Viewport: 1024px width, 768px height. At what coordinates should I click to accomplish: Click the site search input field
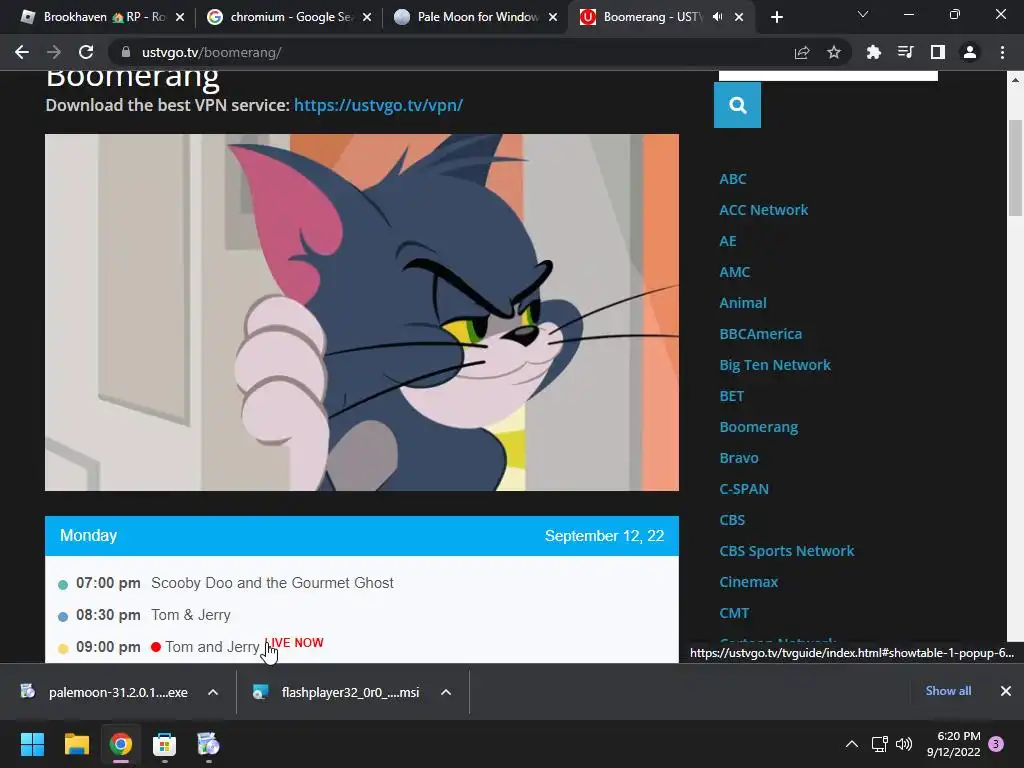(828, 75)
